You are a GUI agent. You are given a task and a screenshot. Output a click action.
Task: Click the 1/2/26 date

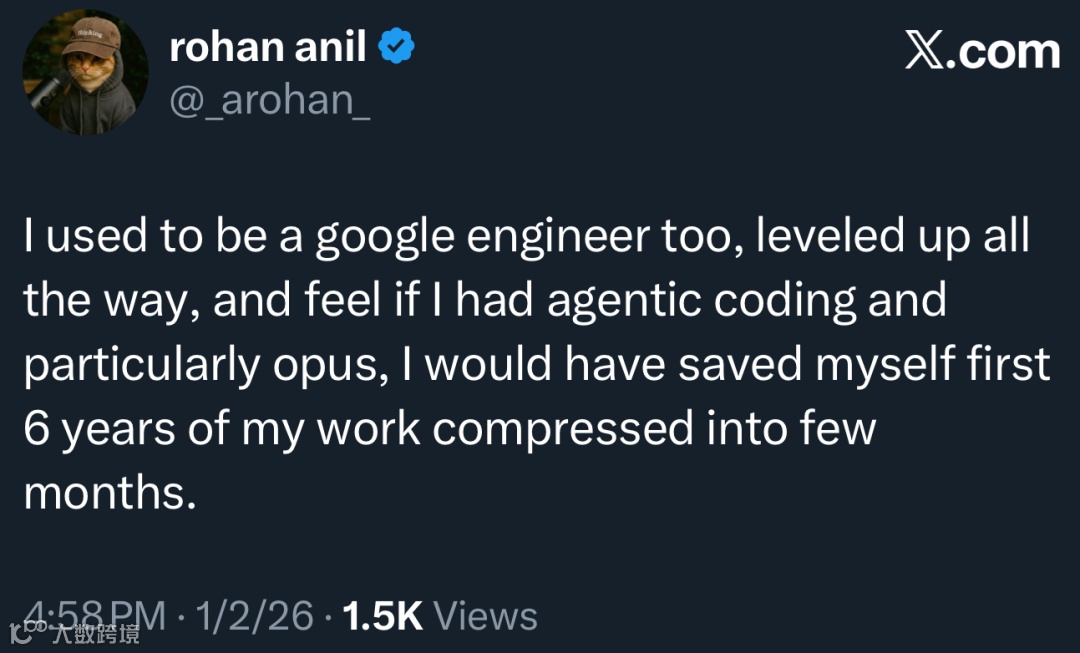tap(254, 615)
